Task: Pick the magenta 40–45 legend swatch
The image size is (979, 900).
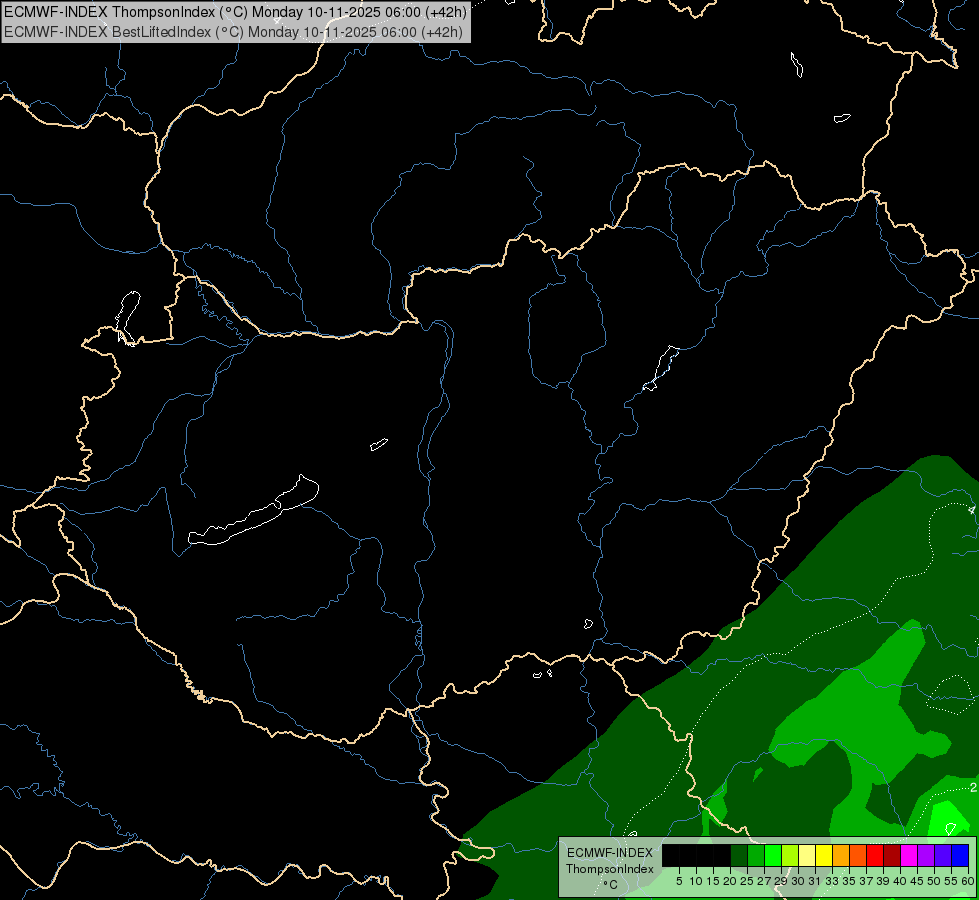Action: coord(909,855)
